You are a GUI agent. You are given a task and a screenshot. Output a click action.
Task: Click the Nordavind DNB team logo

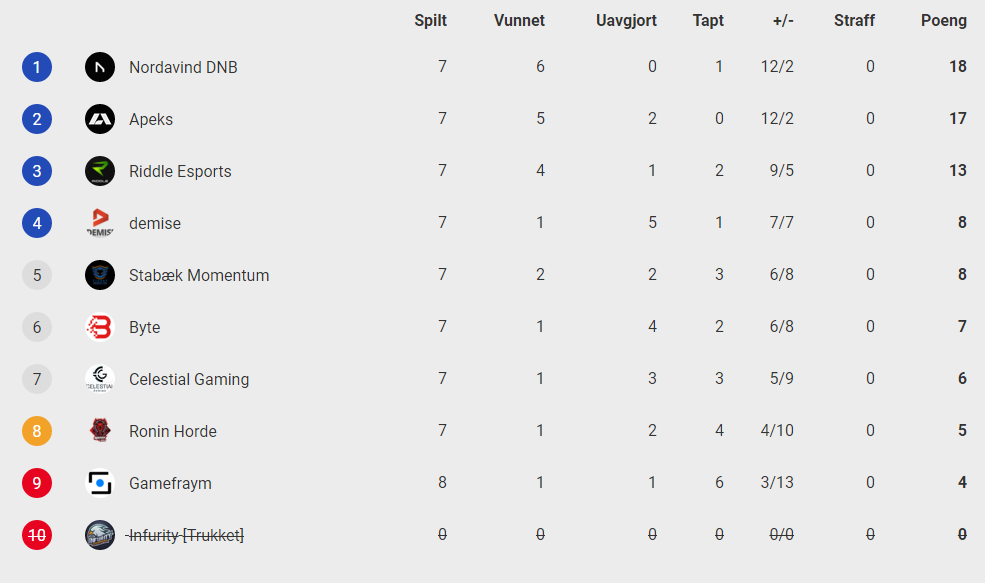pos(100,67)
